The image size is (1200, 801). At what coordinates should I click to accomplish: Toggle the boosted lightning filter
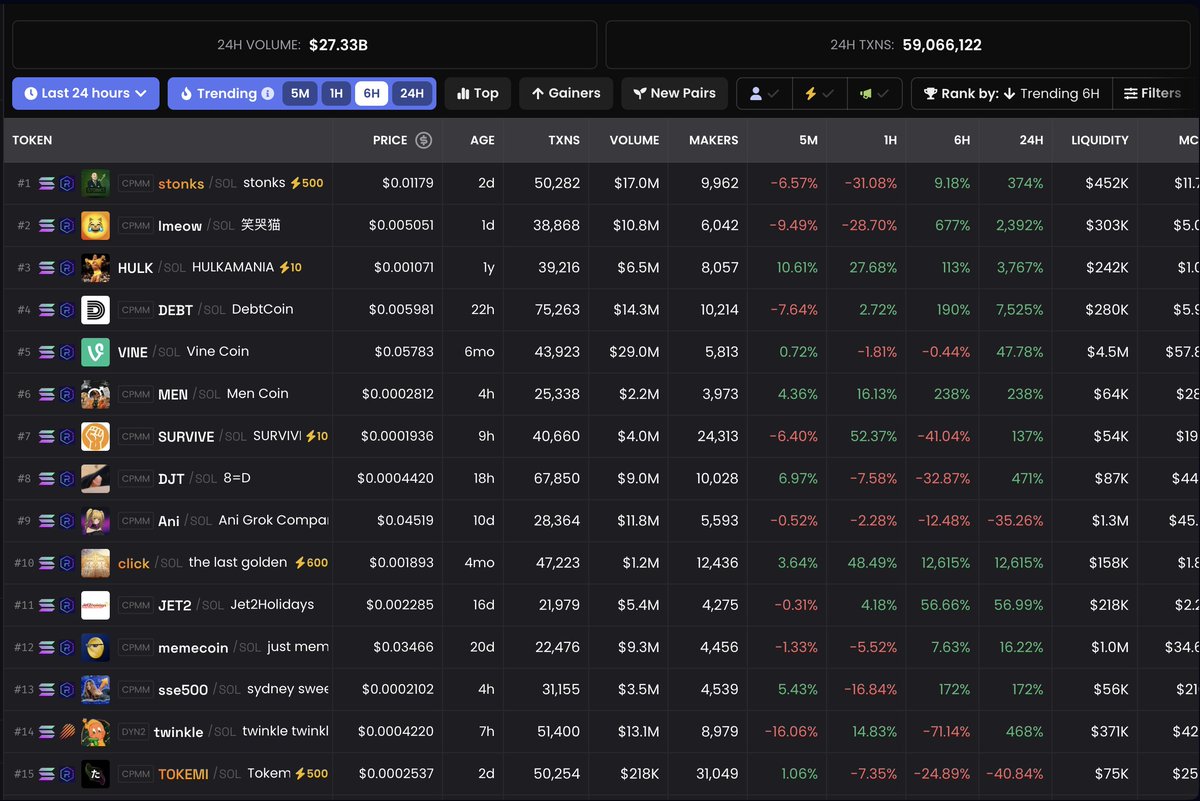pyautogui.click(x=820, y=93)
